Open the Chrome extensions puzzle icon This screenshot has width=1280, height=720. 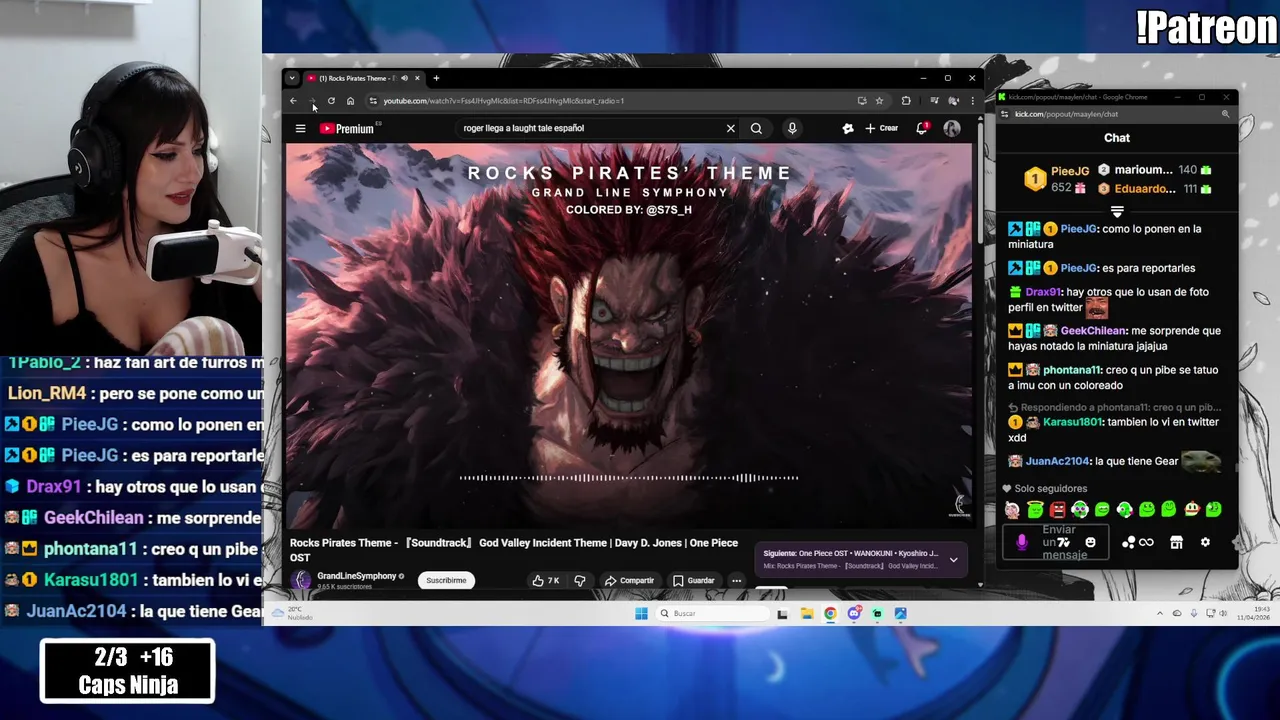[906, 101]
